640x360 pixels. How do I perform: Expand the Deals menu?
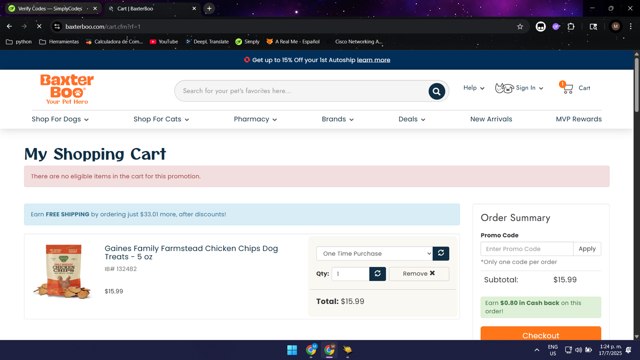[x=412, y=119]
